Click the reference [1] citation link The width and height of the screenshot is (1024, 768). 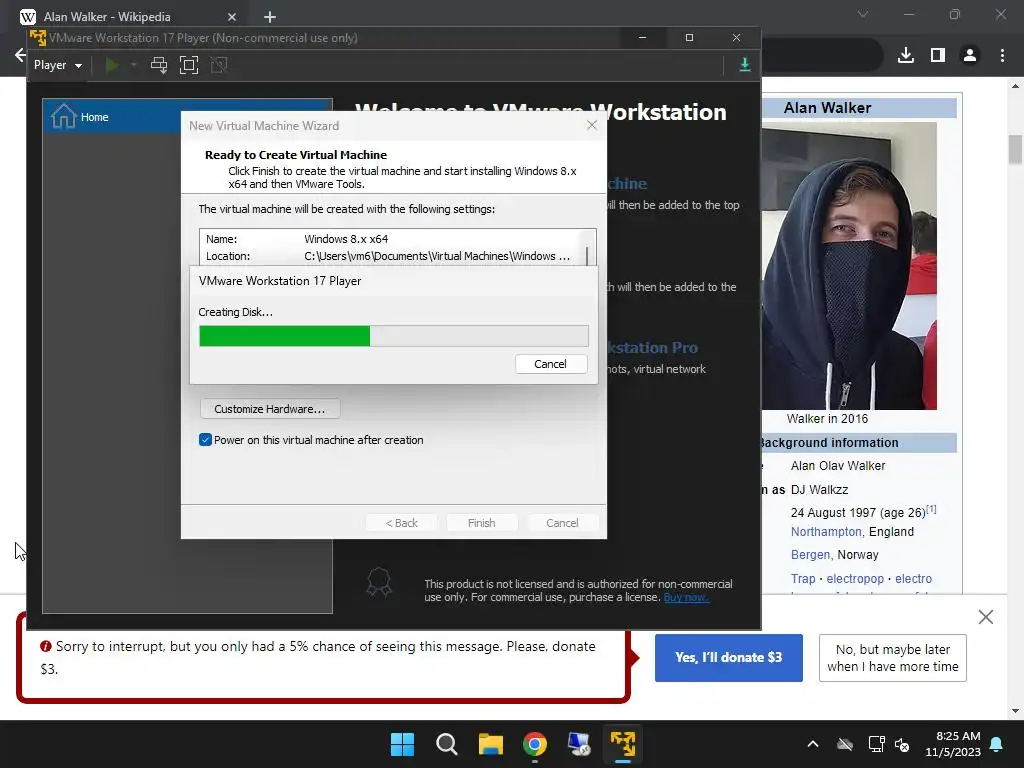(931, 509)
